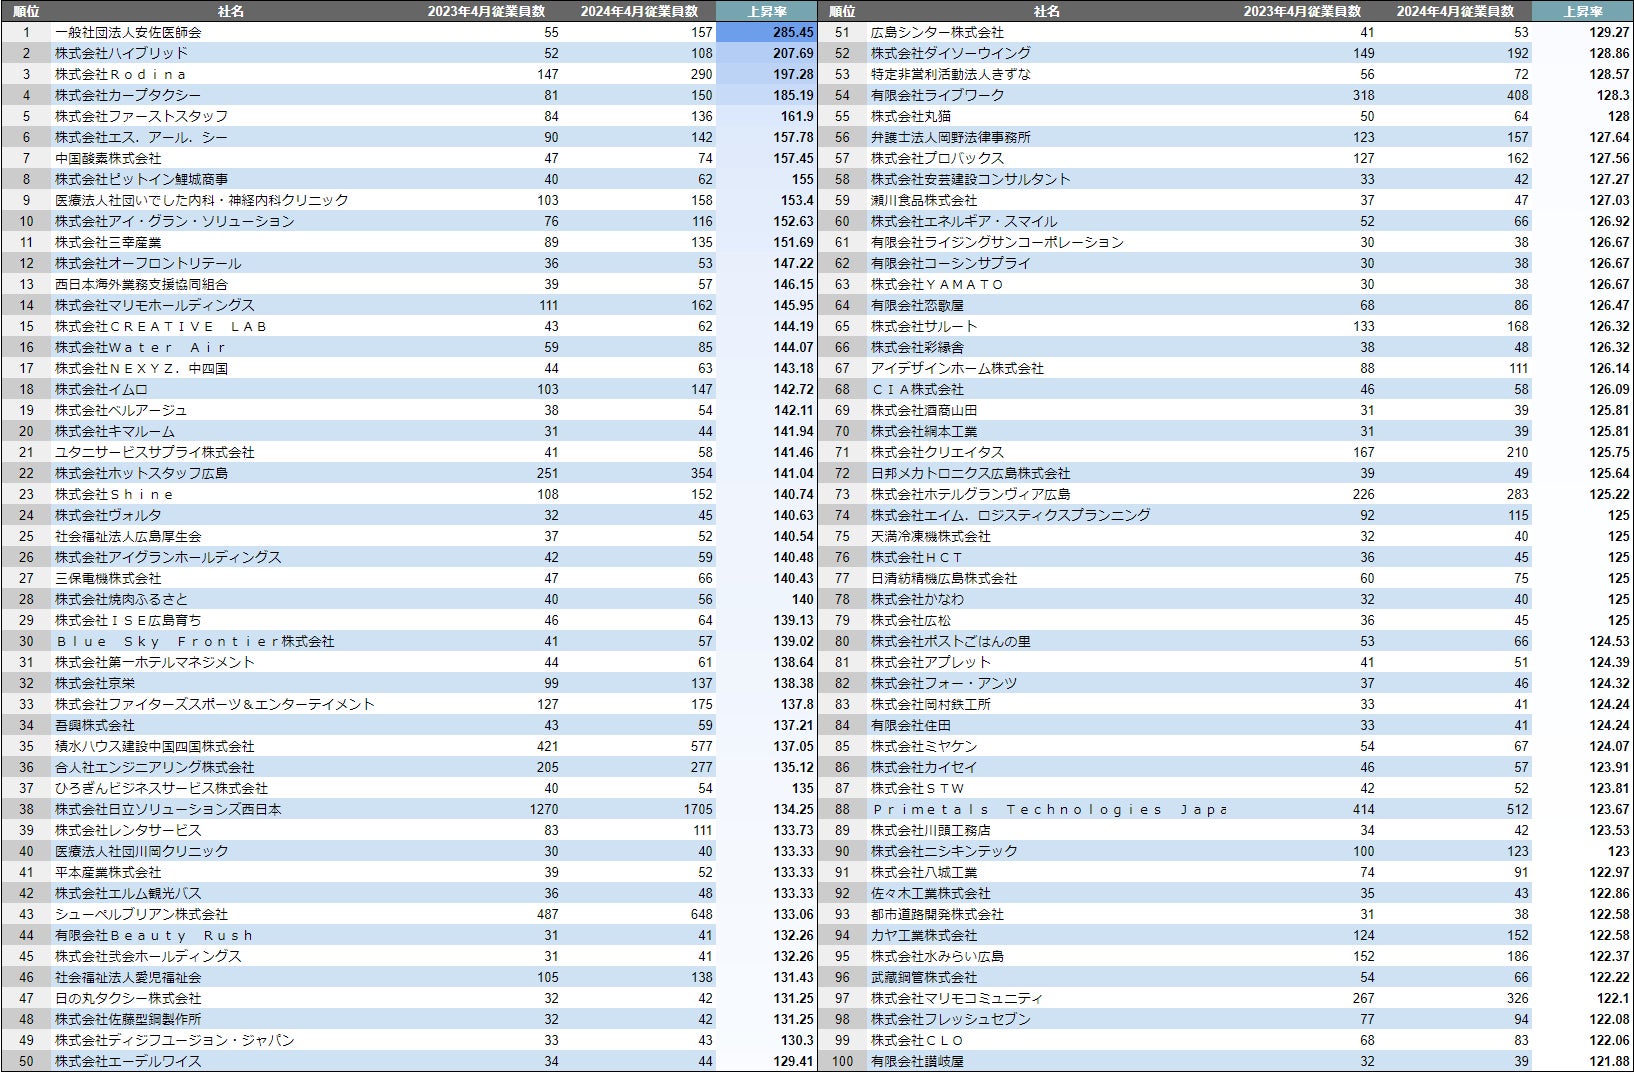Click the 日の丸タクシー株式会社 name cell
1634x1073 pixels.
tap(128, 998)
